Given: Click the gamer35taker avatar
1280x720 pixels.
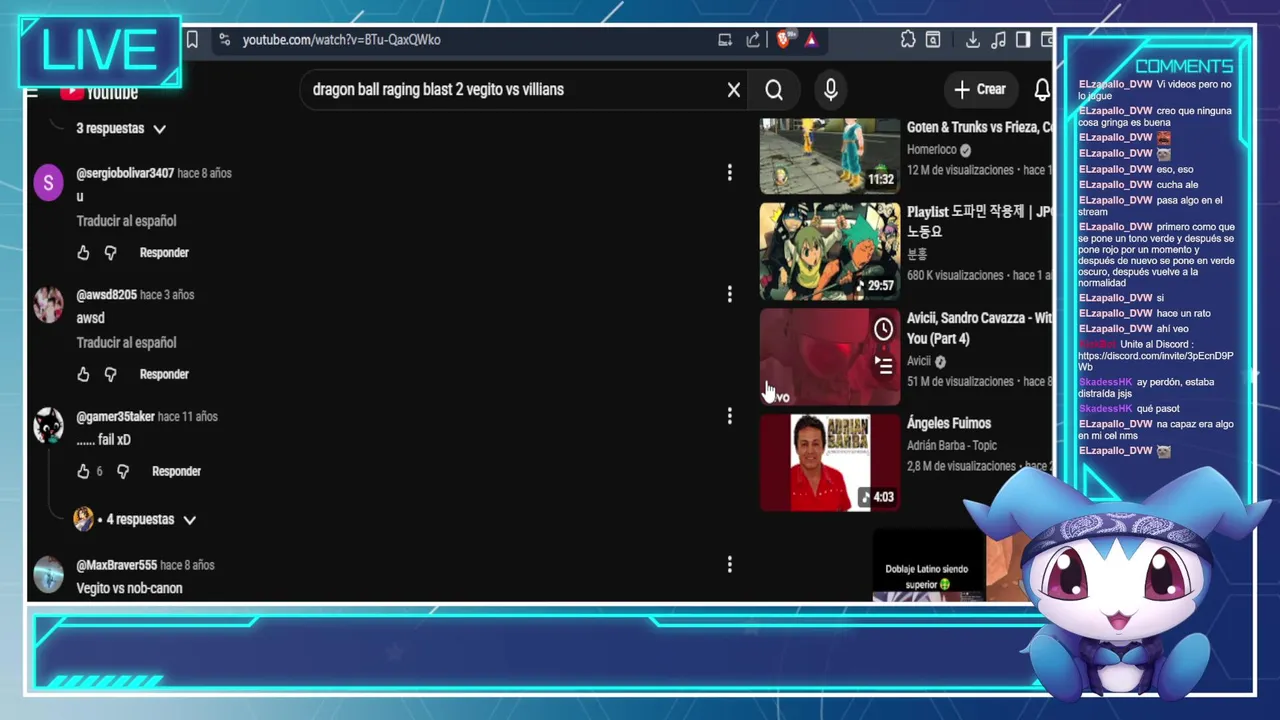Looking at the screenshot, I should (48, 427).
